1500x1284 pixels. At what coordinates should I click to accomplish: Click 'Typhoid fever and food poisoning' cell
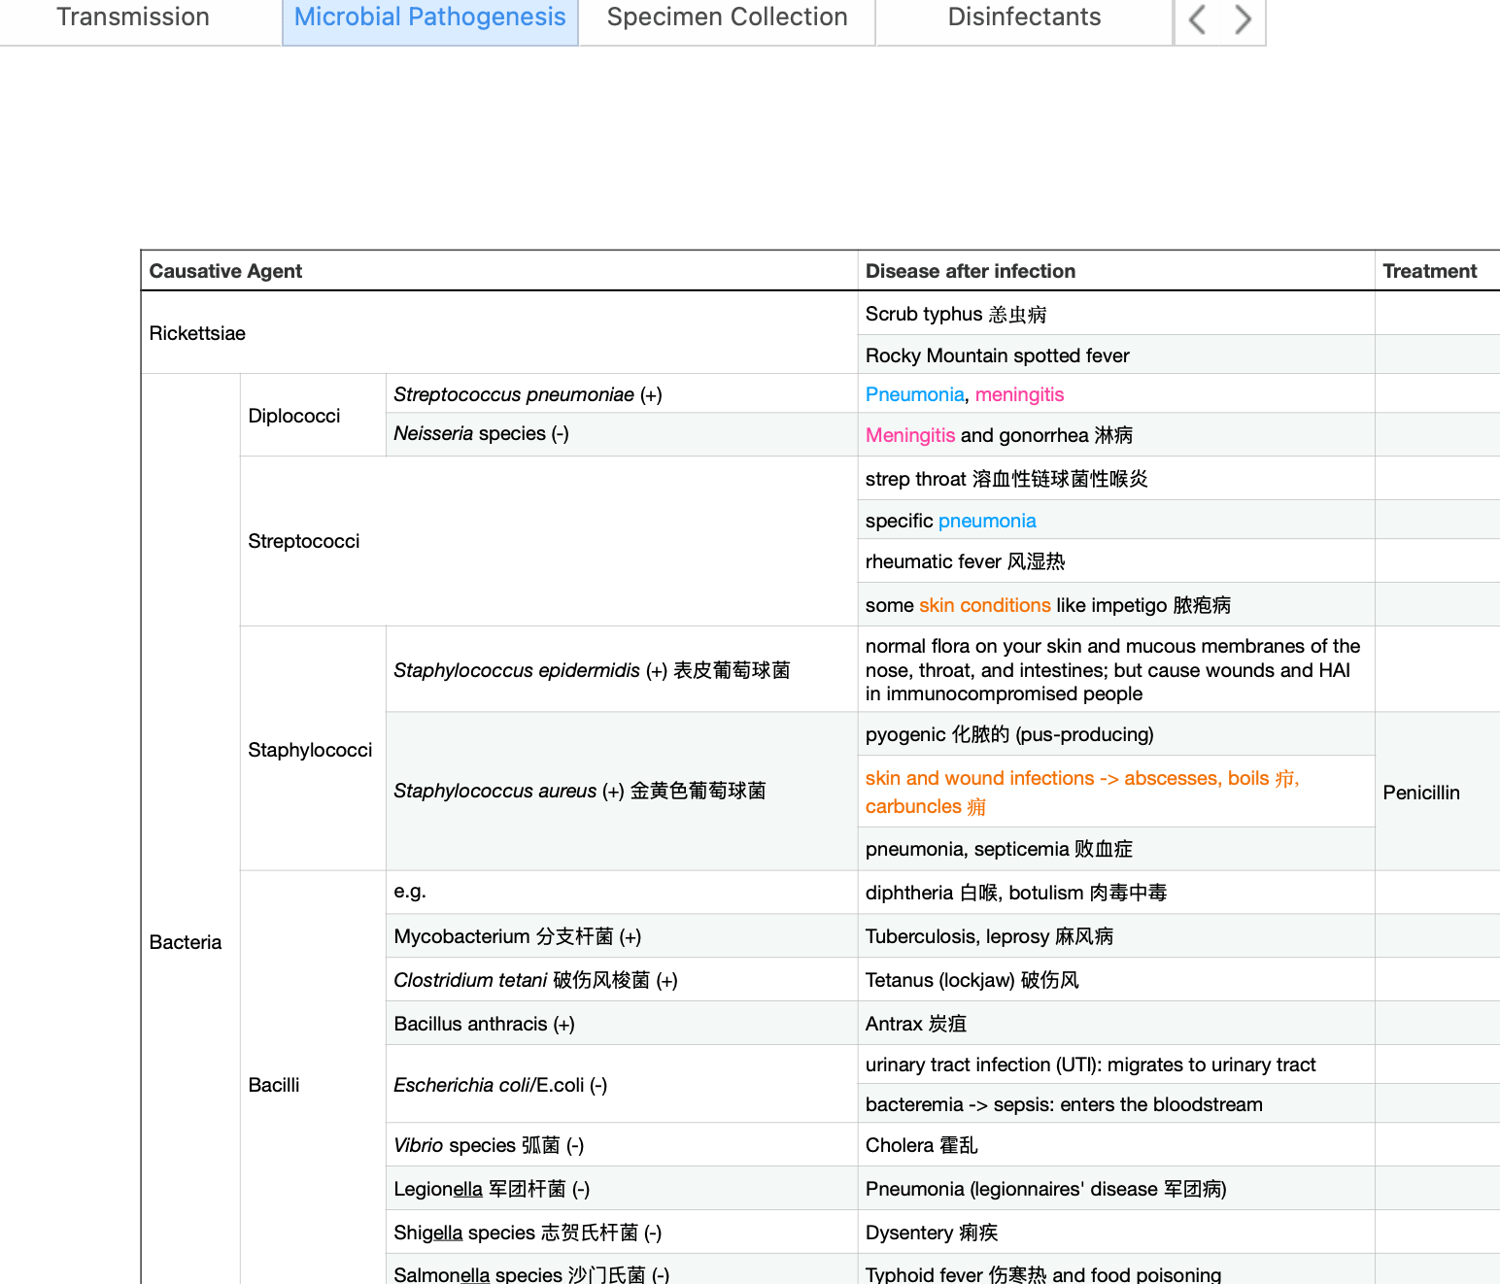(1116, 1270)
